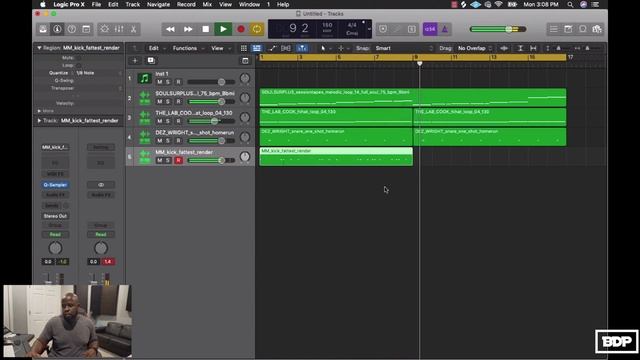Toggle the Inspector button in control bar

click(57, 29)
